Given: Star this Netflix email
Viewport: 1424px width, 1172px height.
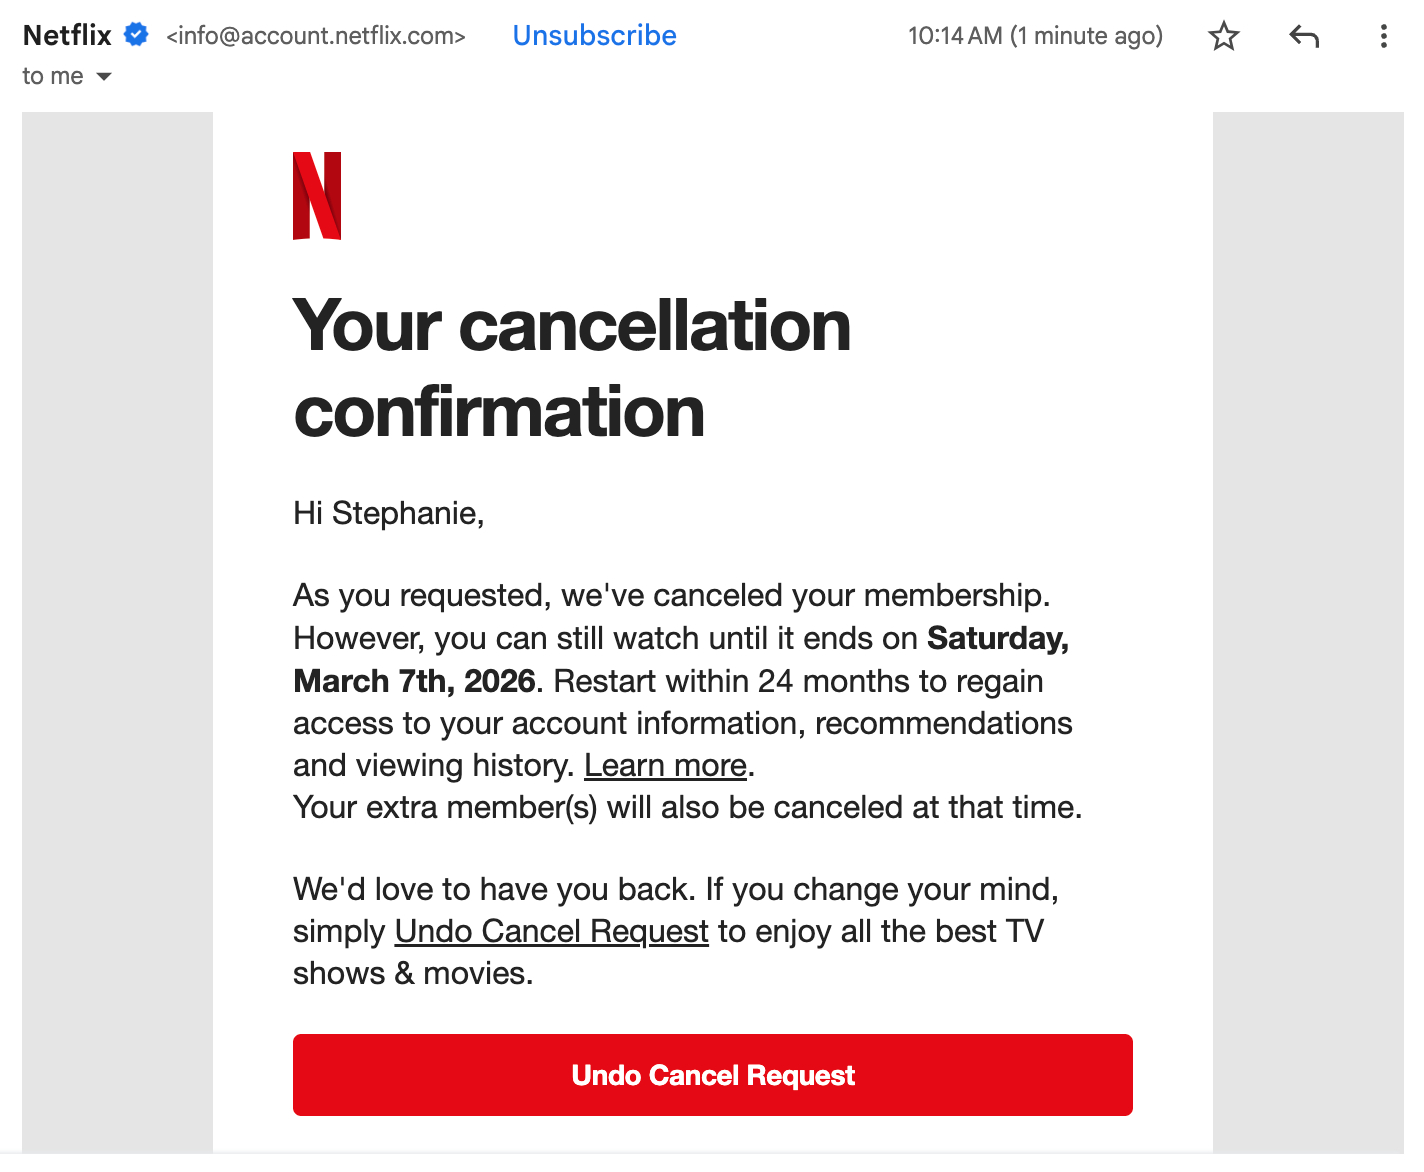Looking at the screenshot, I should pos(1223,37).
